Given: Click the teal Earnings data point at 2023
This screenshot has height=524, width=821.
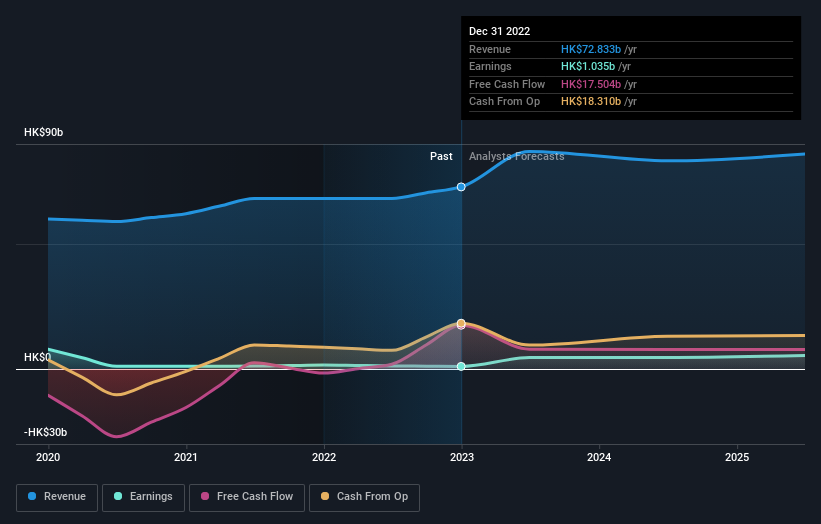Looking at the screenshot, I should tap(461, 366).
